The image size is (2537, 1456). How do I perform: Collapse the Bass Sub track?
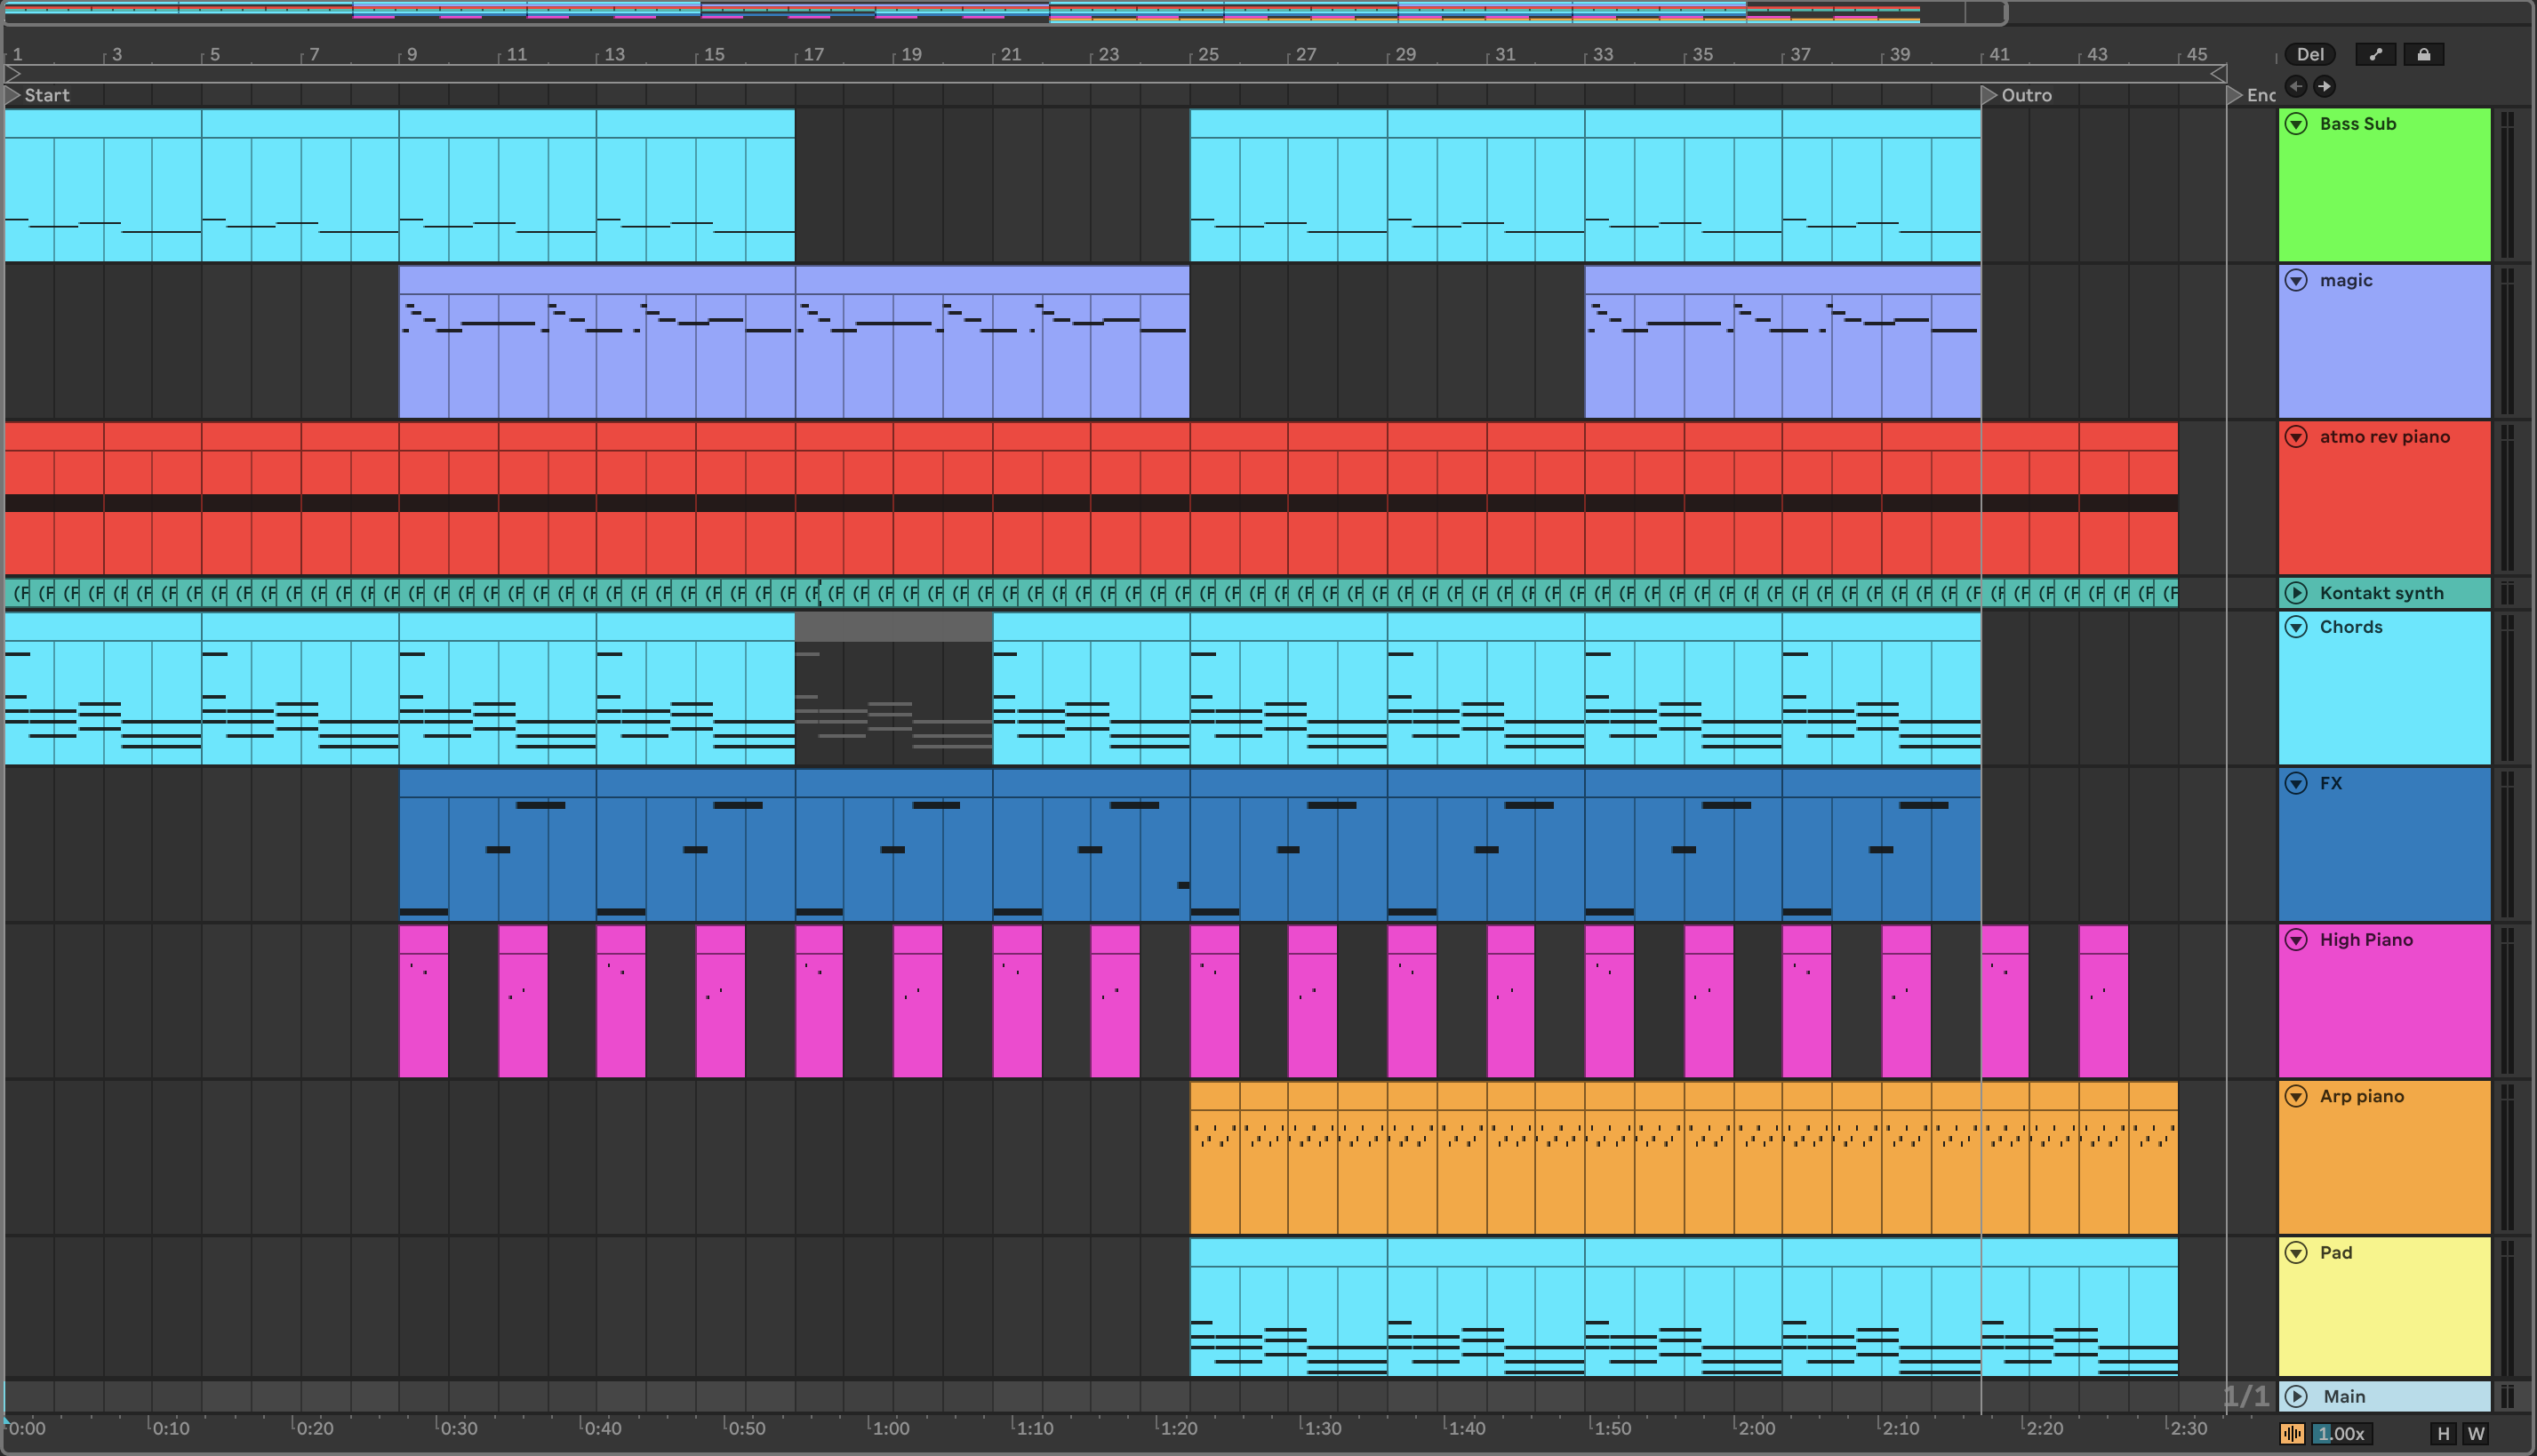click(x=2297, y=124)
